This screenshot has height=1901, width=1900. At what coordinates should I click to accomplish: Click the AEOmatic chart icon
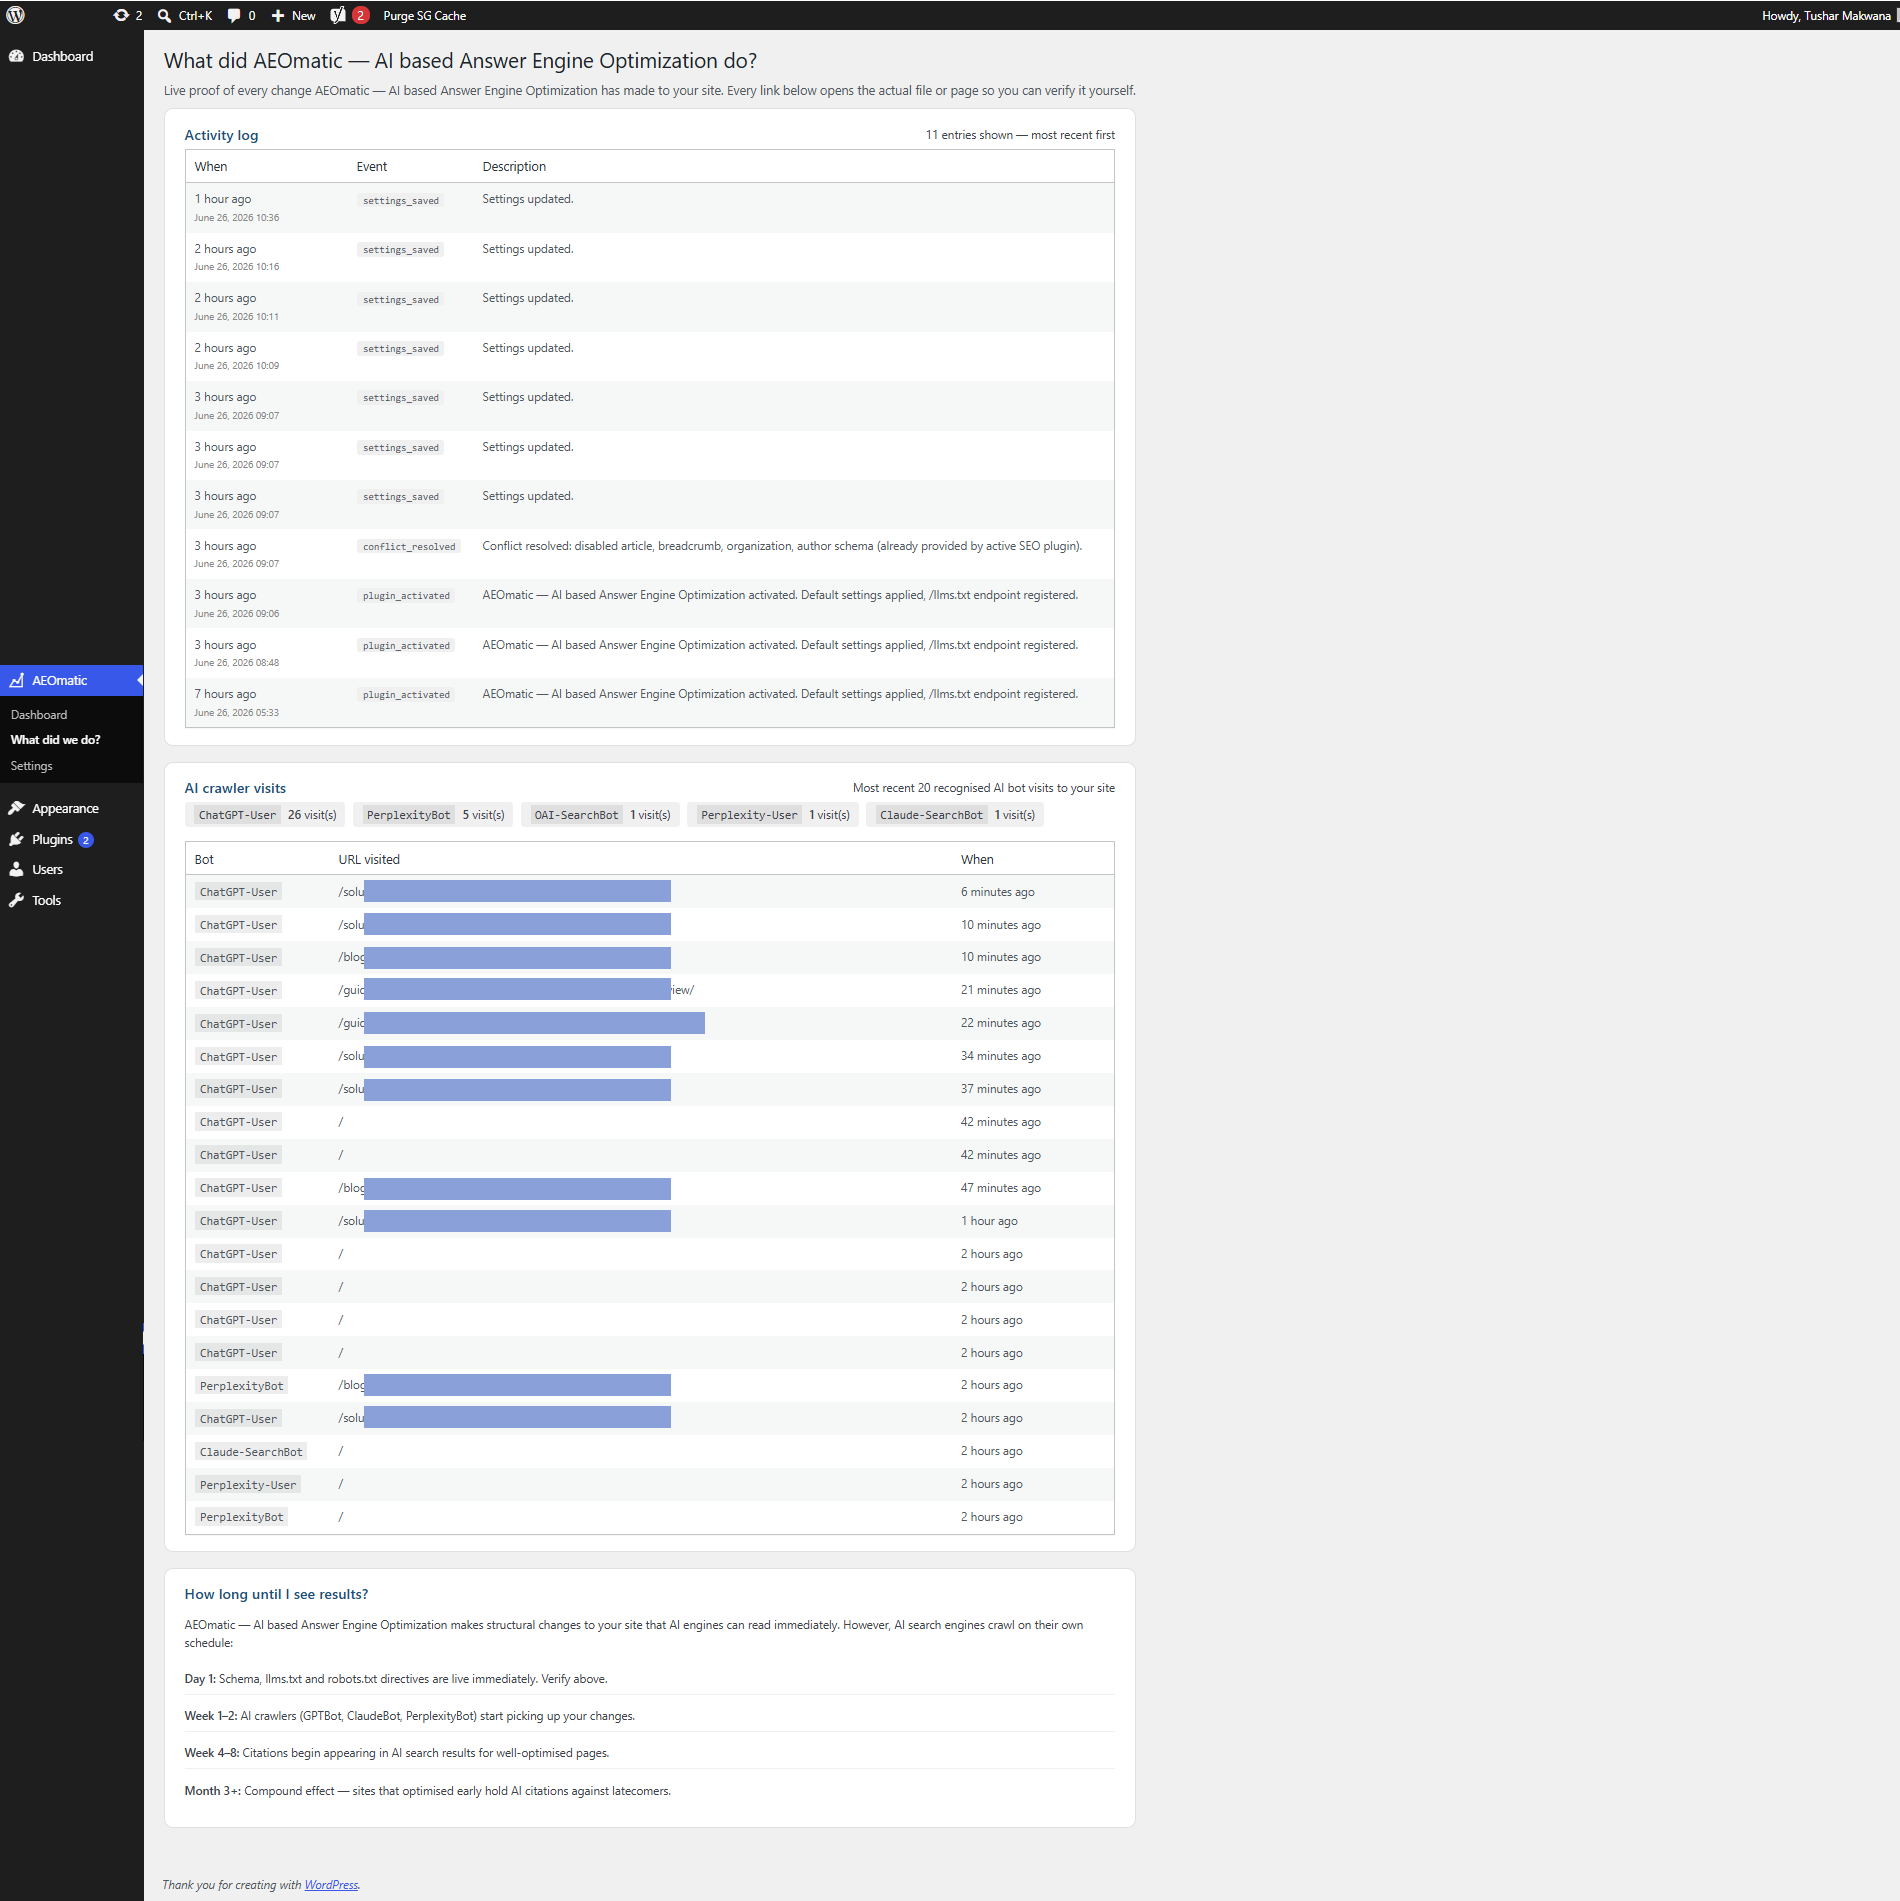[x=17, y=680]
